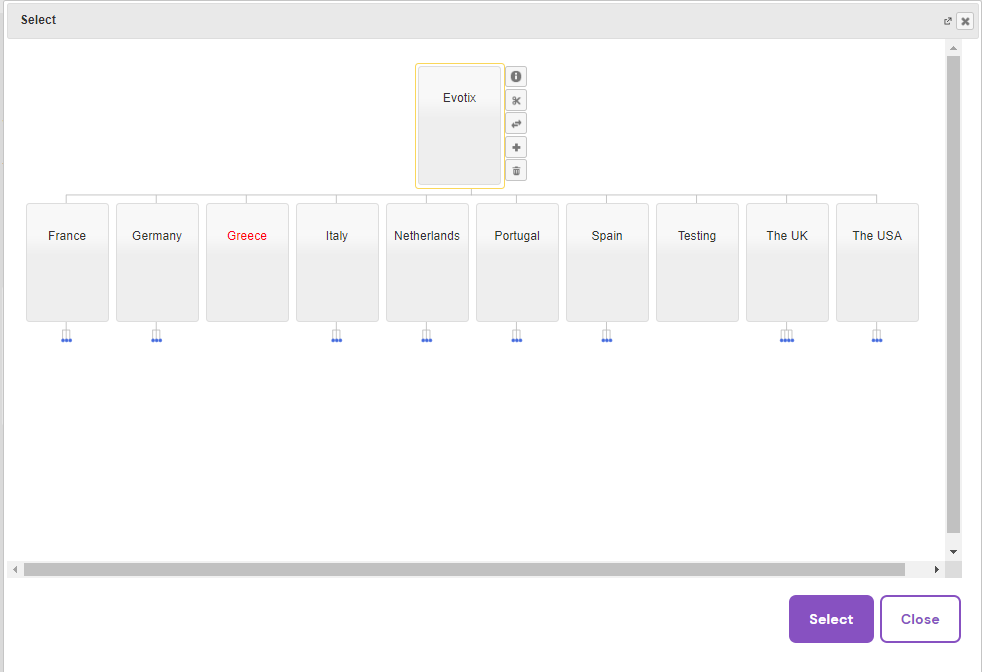Click the Portugal node
Viewport: 982px width, 672px height.
coord(517,262)
